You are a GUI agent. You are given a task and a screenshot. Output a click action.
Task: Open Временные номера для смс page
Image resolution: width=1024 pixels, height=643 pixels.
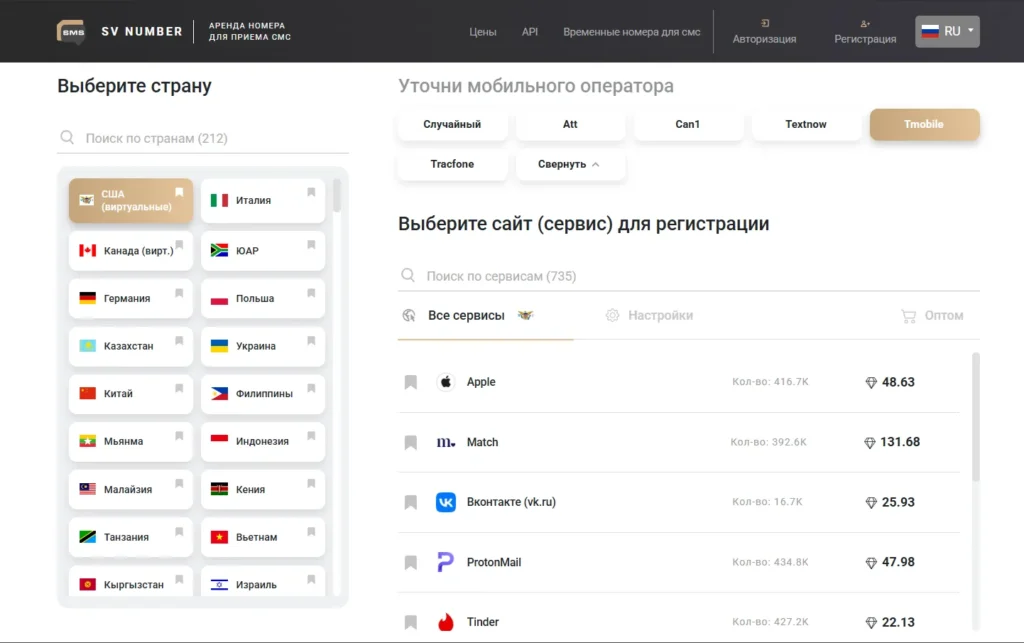tap(632, 32)
